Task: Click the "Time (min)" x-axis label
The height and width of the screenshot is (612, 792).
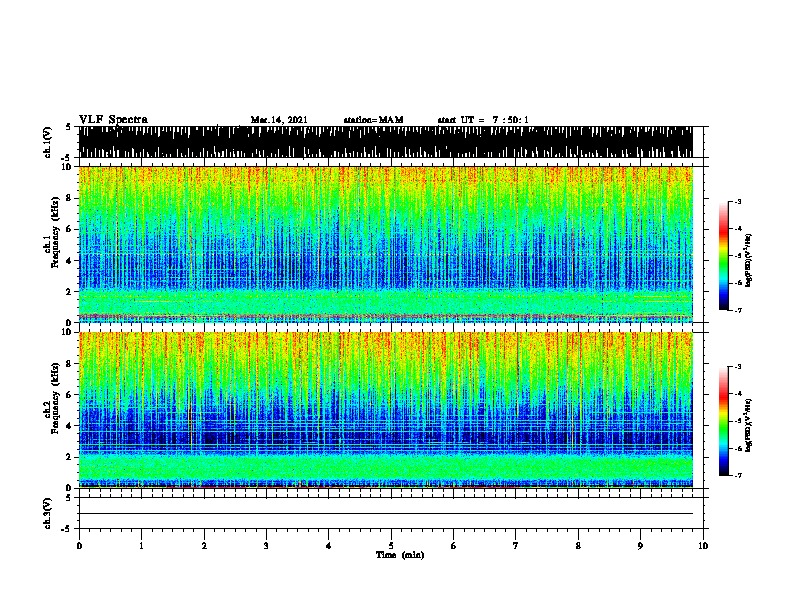Action: coord(400,555)
